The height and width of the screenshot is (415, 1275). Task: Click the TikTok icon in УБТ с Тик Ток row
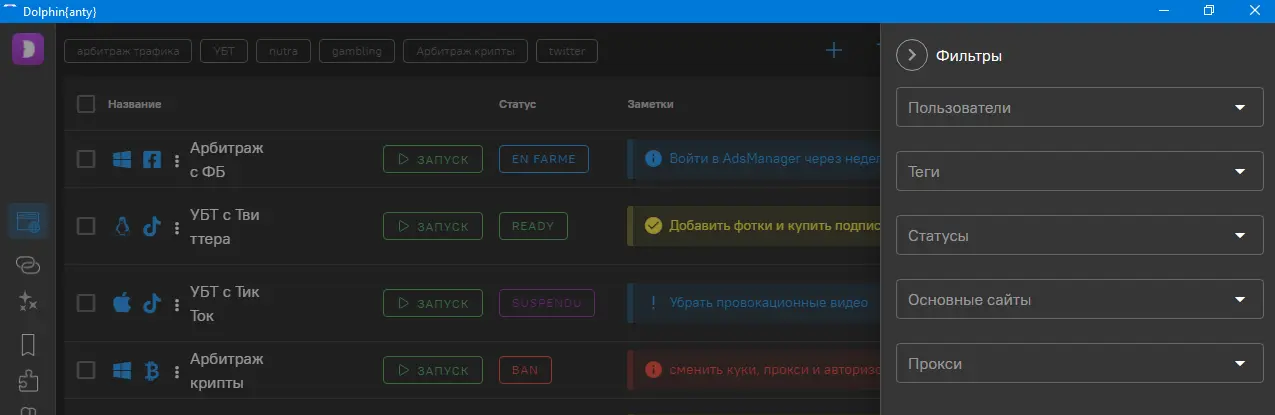click(152, 303)
